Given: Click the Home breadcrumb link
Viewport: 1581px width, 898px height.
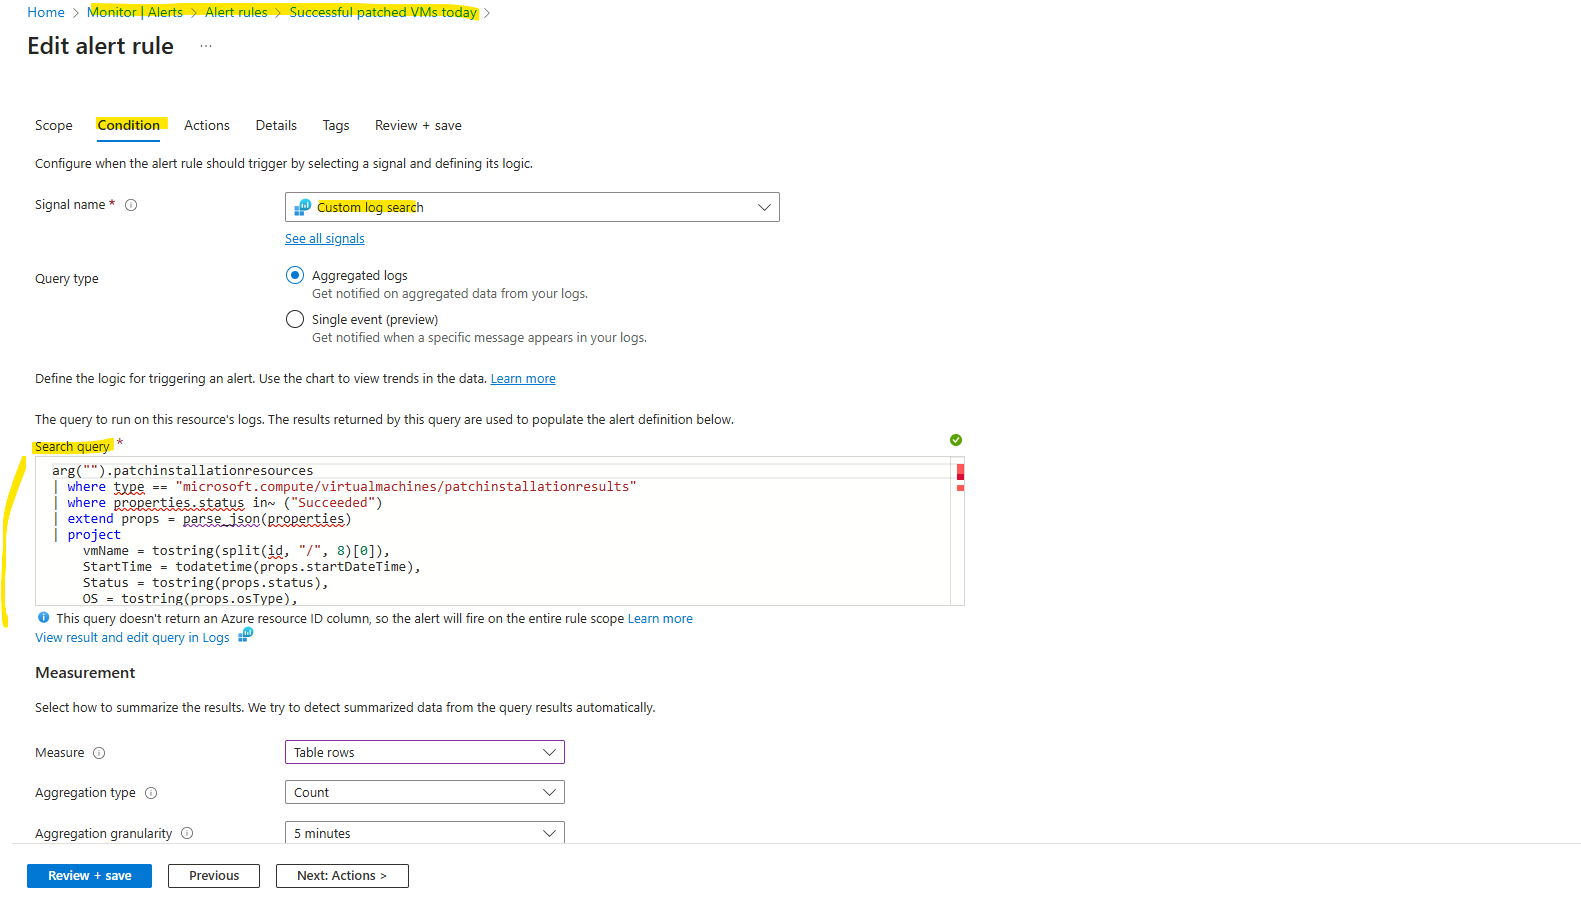Looking at the screenshot, I should [x=46, y=12].
